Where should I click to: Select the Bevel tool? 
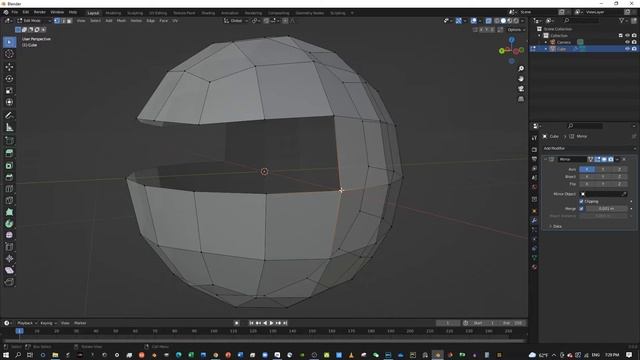tap(9, 177)
